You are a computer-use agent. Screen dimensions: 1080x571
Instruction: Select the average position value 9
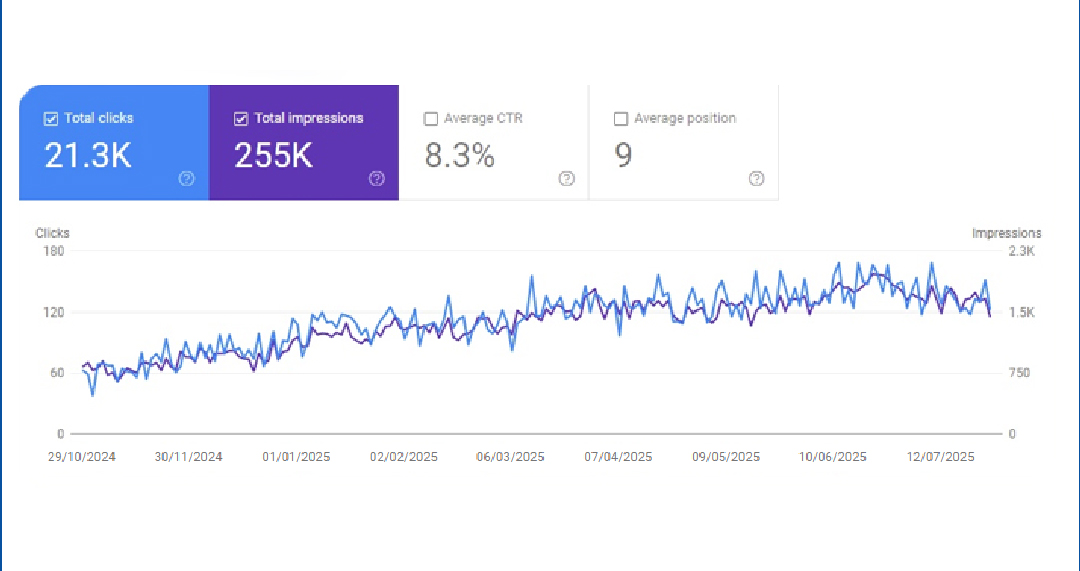point(623,156)
